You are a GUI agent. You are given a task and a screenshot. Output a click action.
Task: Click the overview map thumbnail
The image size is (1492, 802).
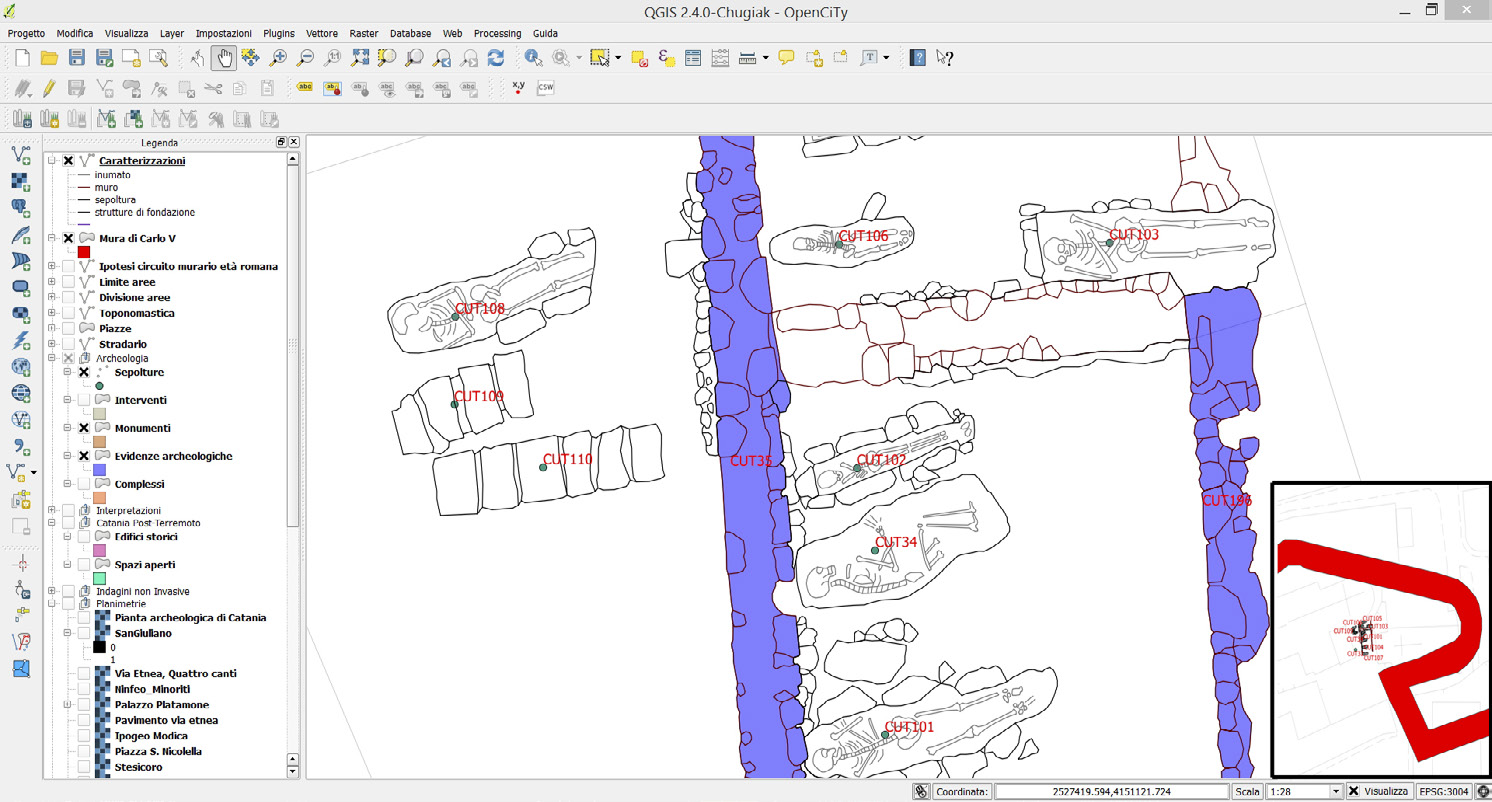click(1381, 629)
